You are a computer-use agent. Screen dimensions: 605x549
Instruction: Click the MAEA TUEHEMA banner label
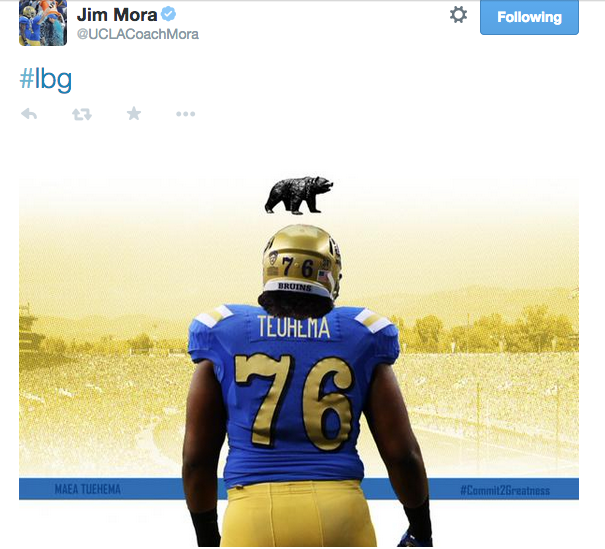pyautogui.click(x=88, y=489)
